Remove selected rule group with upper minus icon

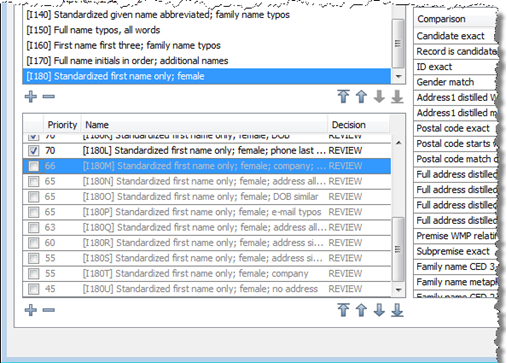point(49,97)
